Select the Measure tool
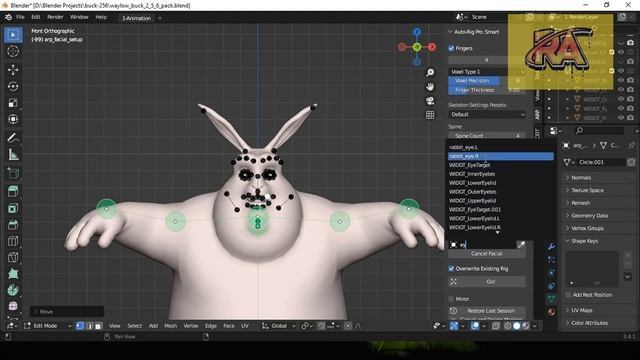The height and width of the screenshot is (360, 640). click(x=13, y=154)
